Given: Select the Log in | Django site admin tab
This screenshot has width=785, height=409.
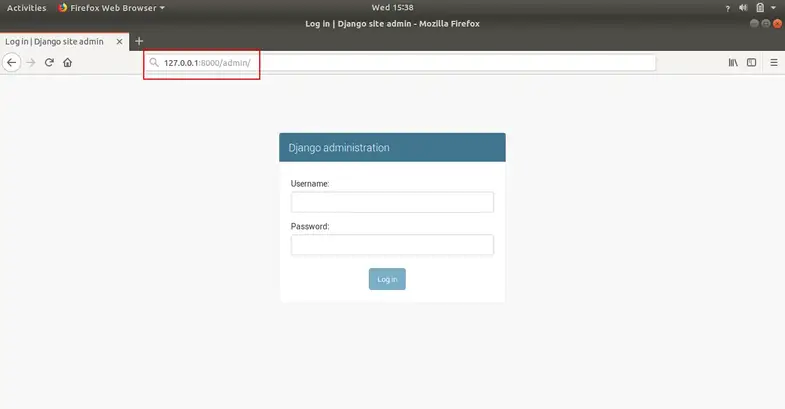Looking at the screenshot, I should point(64,42).
